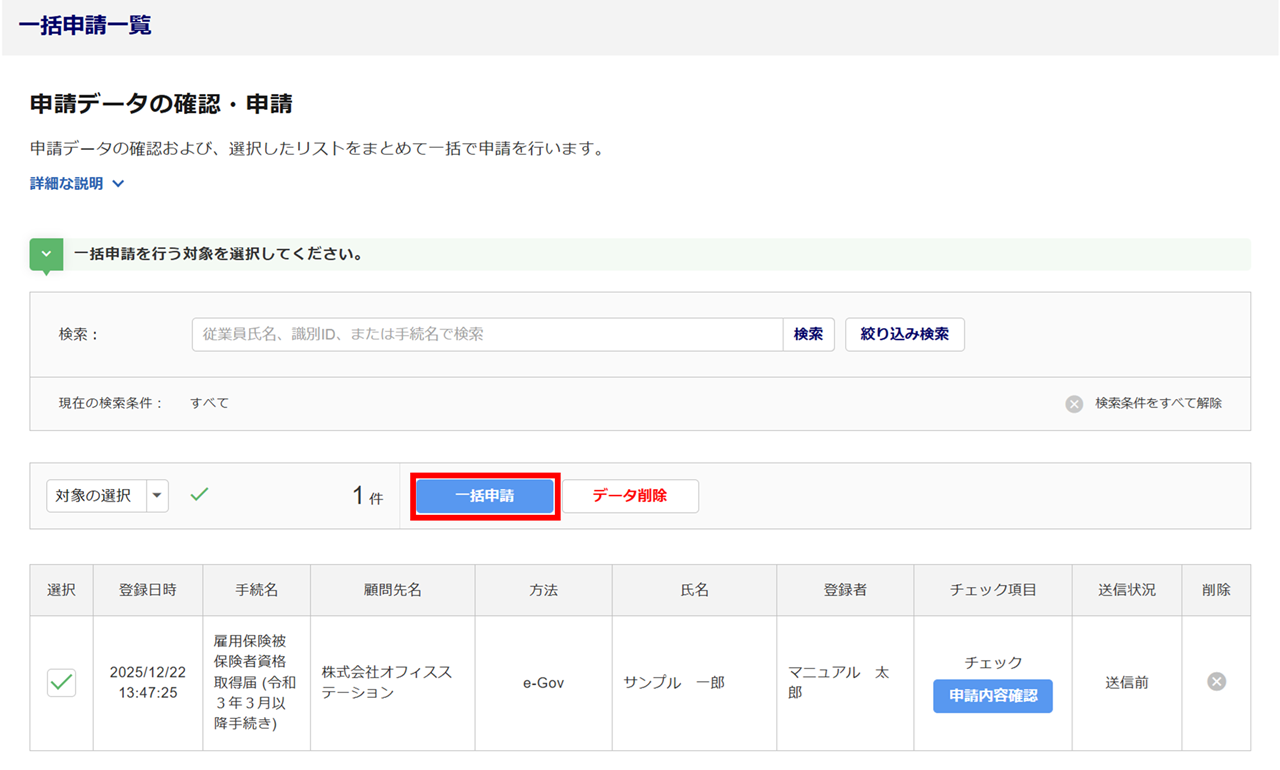The height and width of the screenshot is (770, 1280).
Task: Click the red データ削除 button
Action: [630, 496]
